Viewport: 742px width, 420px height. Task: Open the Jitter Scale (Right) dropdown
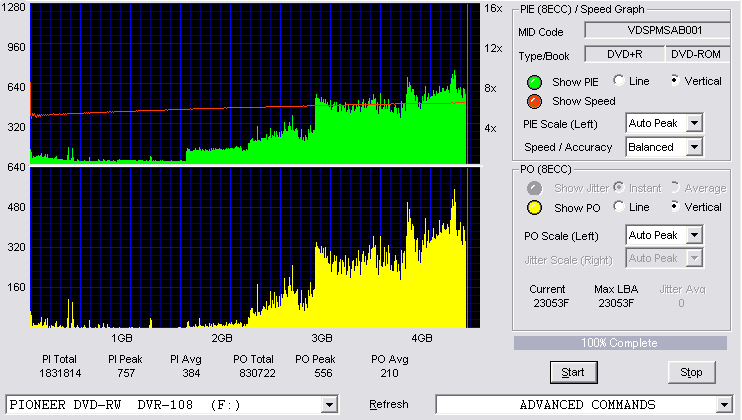click(x=694, y=258)
